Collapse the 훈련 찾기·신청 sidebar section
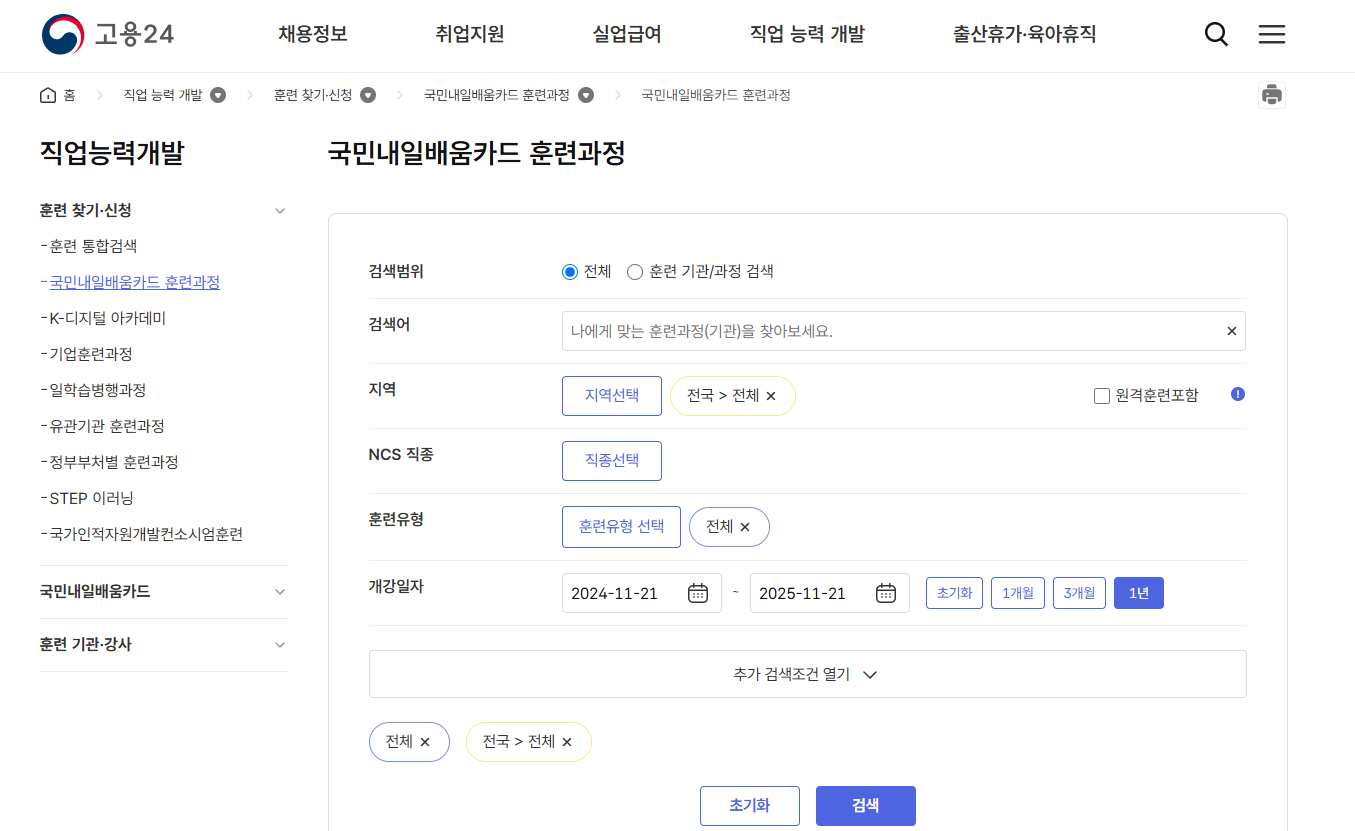The width and height of the screenshot is (1355, 831). pos(280,211)
